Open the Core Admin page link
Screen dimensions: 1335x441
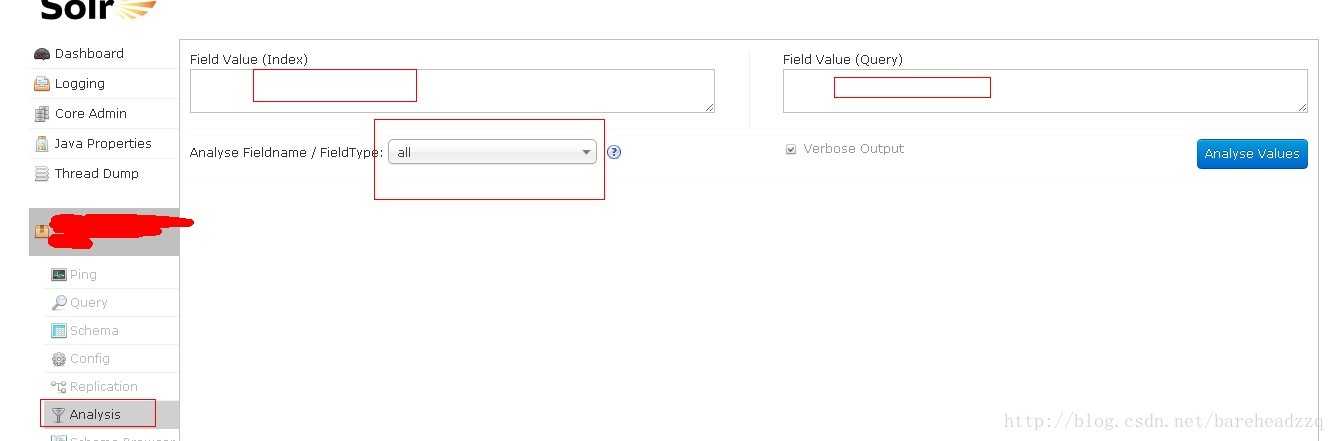click(90, 114)
